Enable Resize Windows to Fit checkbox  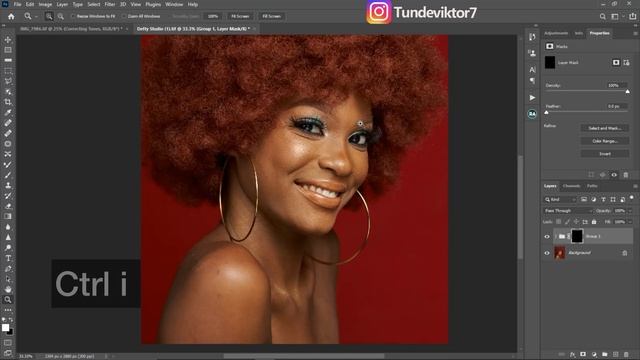[73, 16]
